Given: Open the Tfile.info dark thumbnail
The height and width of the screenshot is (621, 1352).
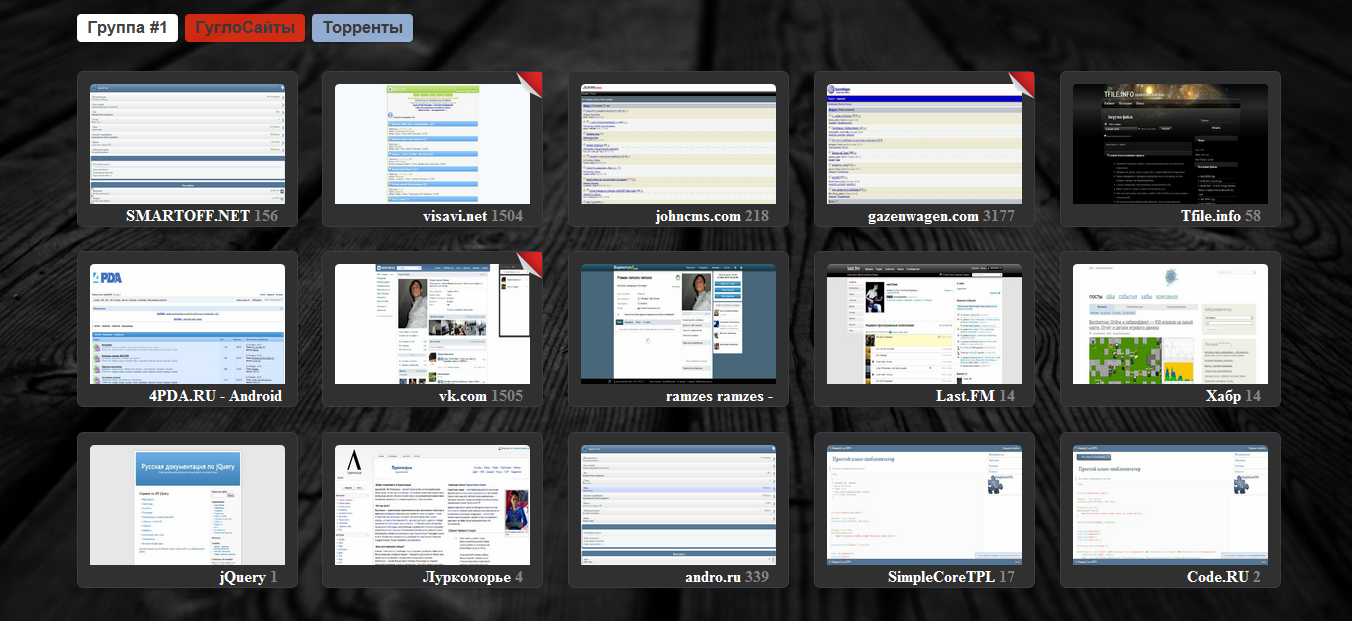Looking at the screenshot, I should [x=1170, y=144].
